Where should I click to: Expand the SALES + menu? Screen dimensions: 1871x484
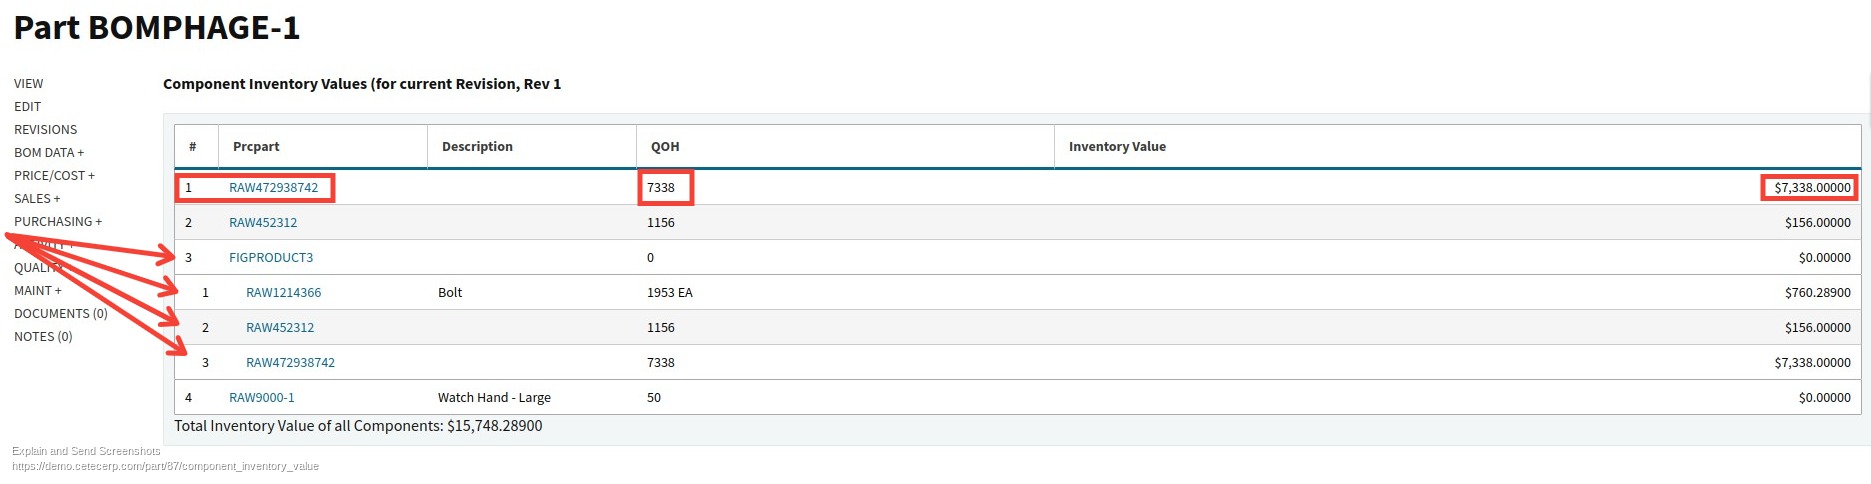point(37,199)
